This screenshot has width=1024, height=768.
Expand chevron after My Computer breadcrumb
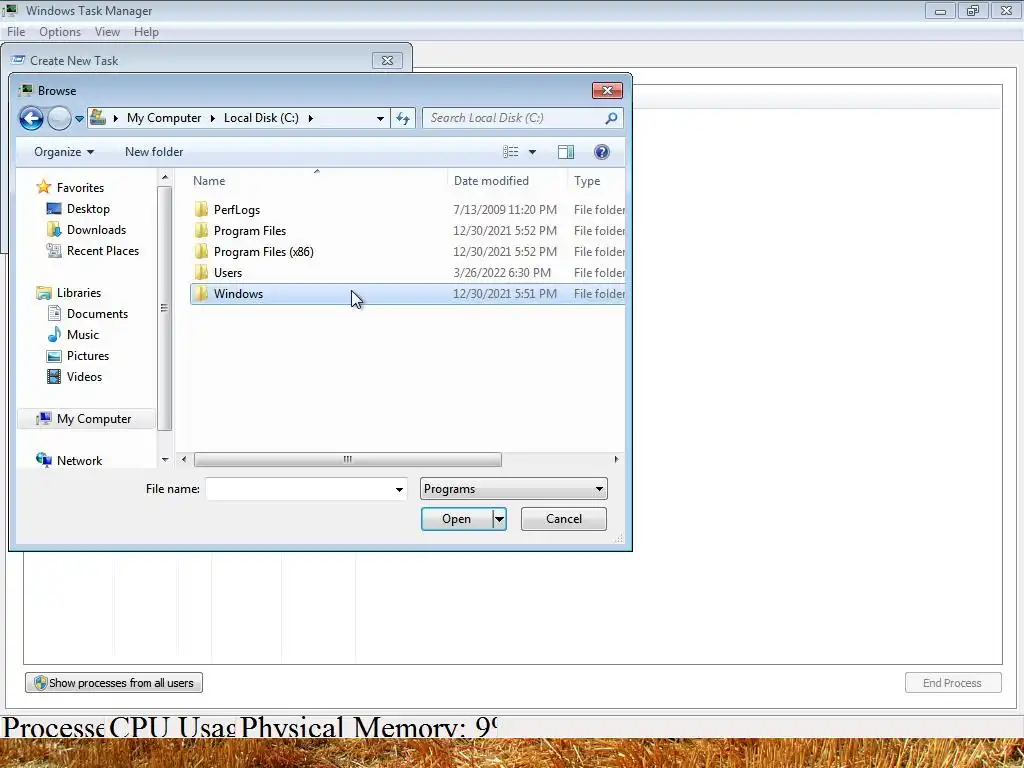(x=212, y=118)
